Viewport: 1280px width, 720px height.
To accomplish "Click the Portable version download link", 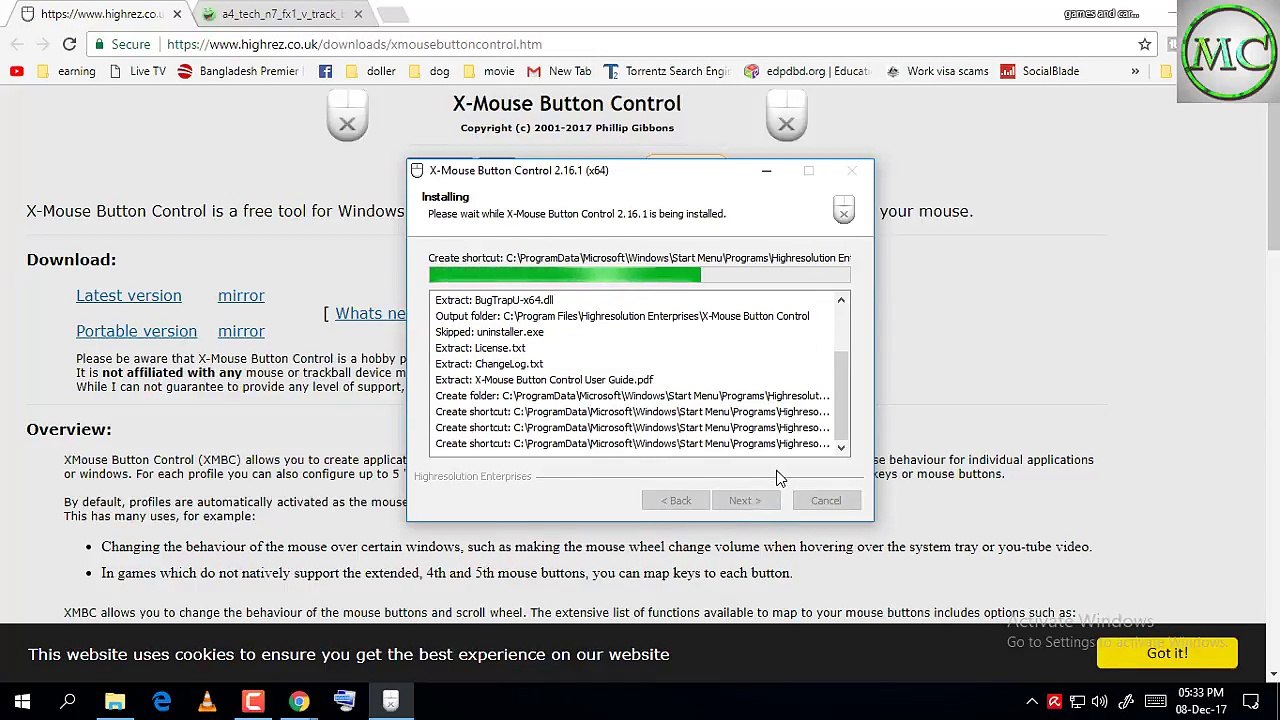I will 136,331.
